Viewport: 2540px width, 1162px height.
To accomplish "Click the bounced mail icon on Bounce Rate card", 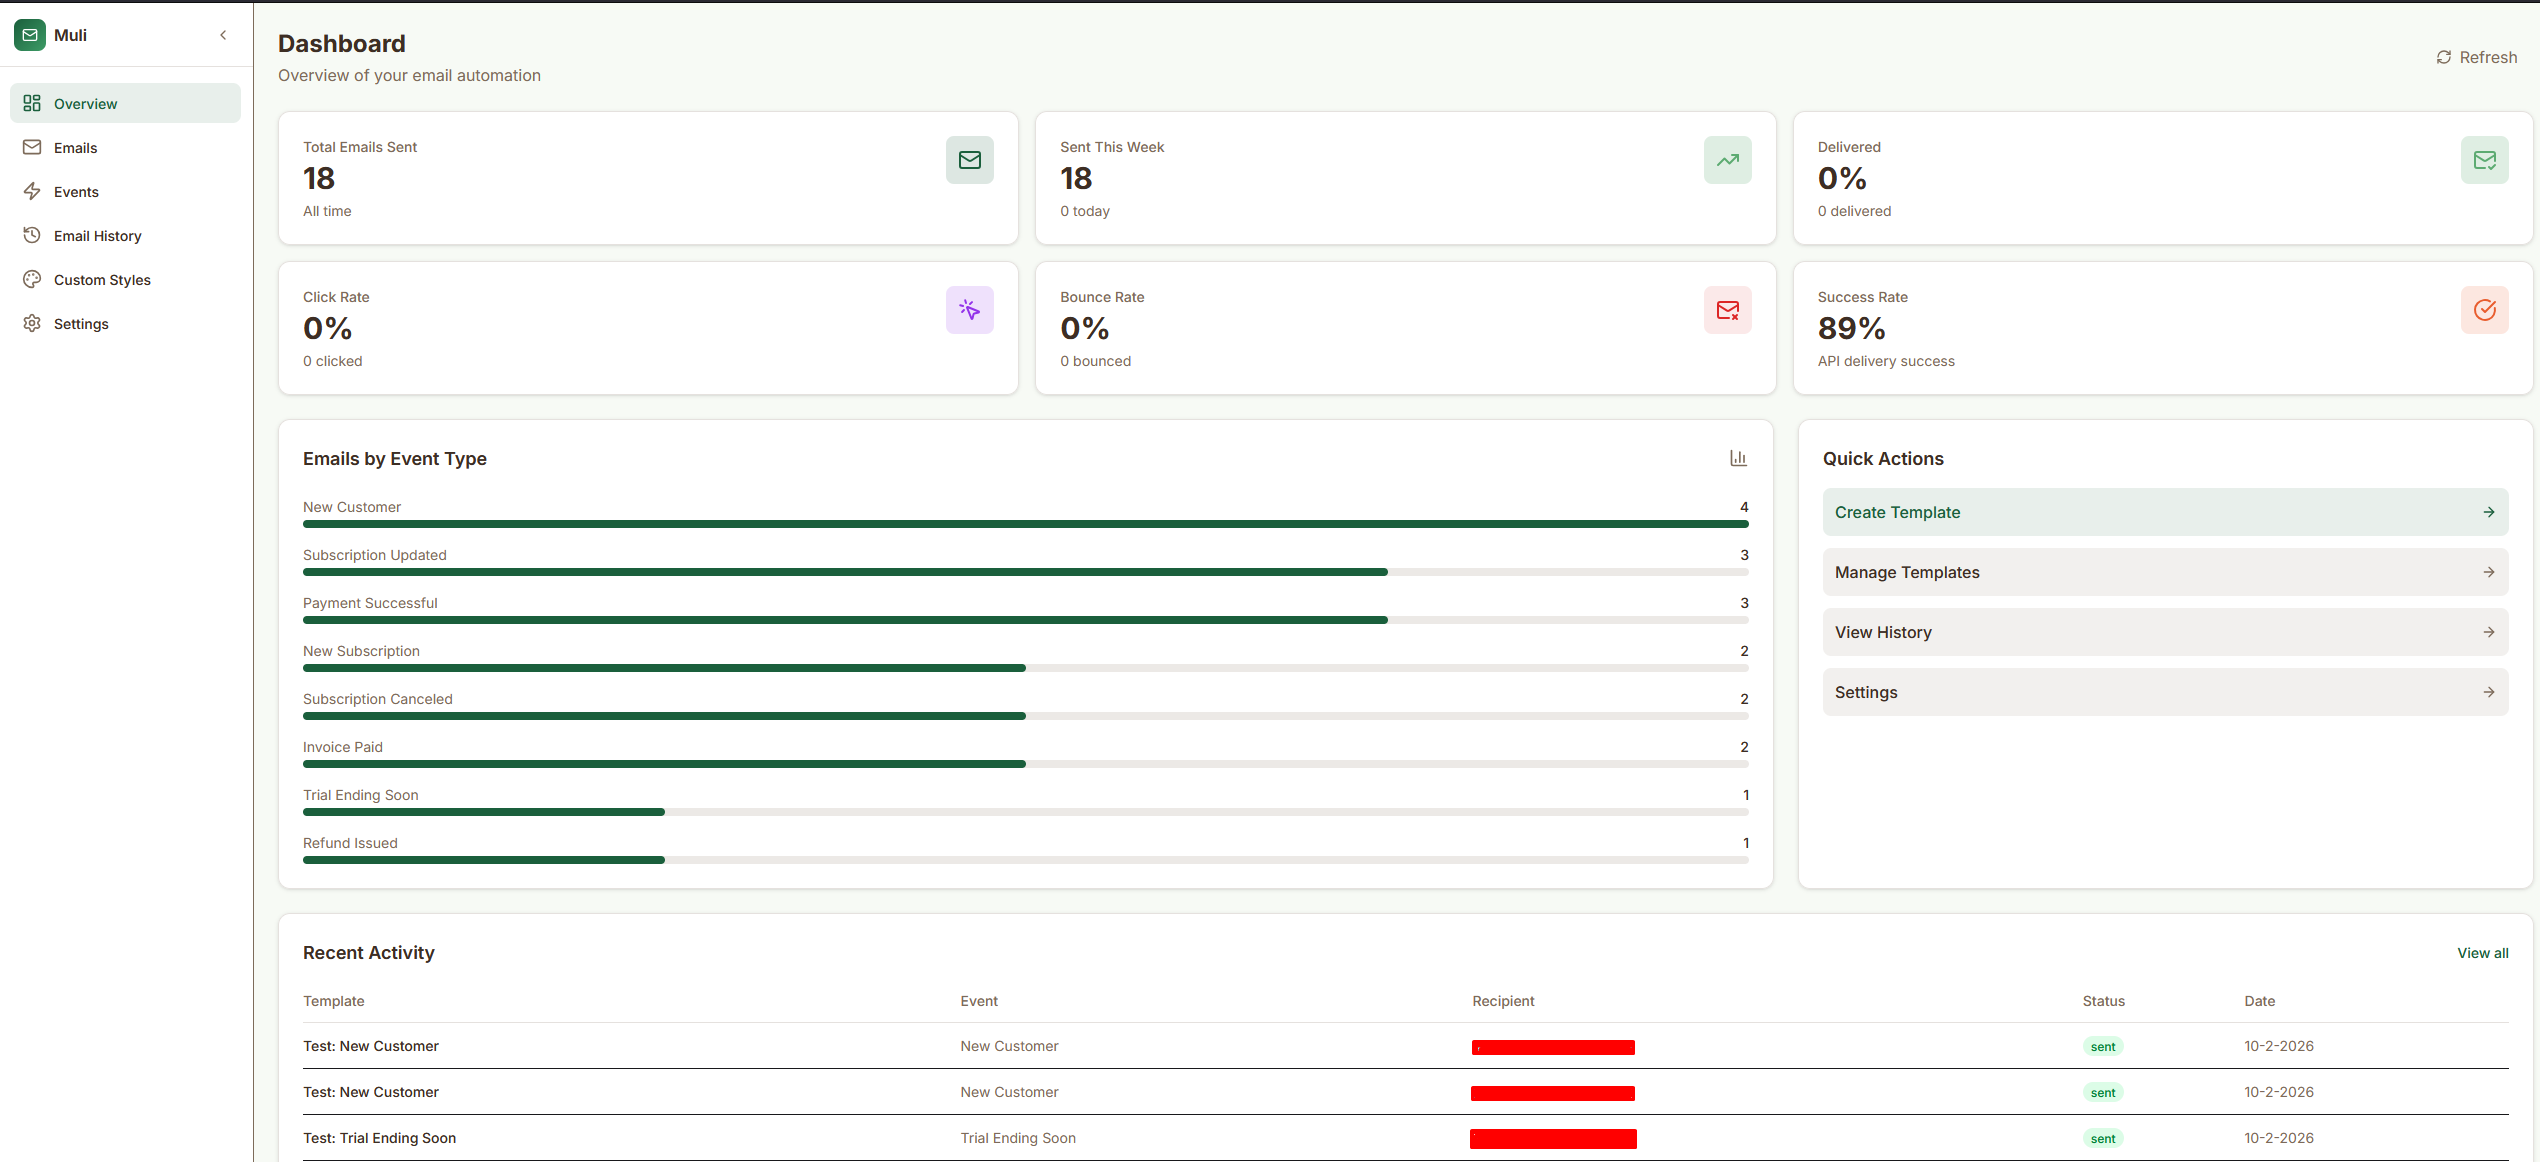I will pos(1727,310).
